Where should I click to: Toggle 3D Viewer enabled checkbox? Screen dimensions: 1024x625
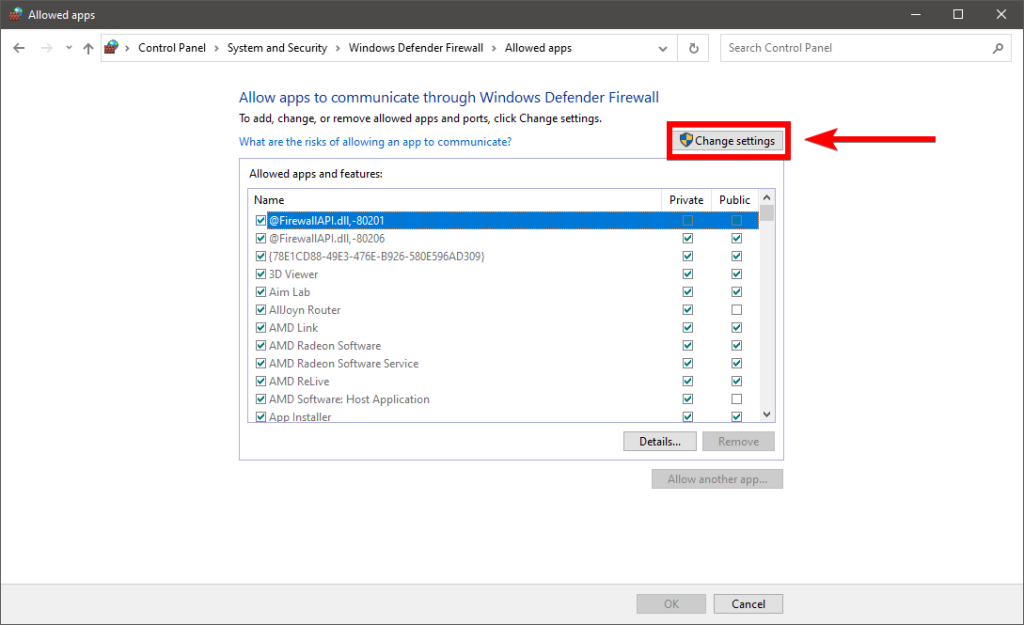(x=261, y=274)
